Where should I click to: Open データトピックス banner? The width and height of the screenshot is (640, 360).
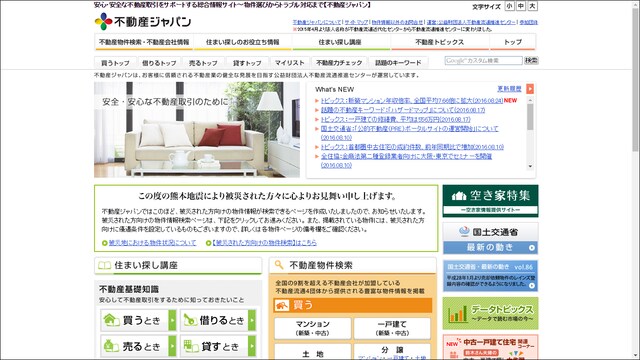[490, 313]
